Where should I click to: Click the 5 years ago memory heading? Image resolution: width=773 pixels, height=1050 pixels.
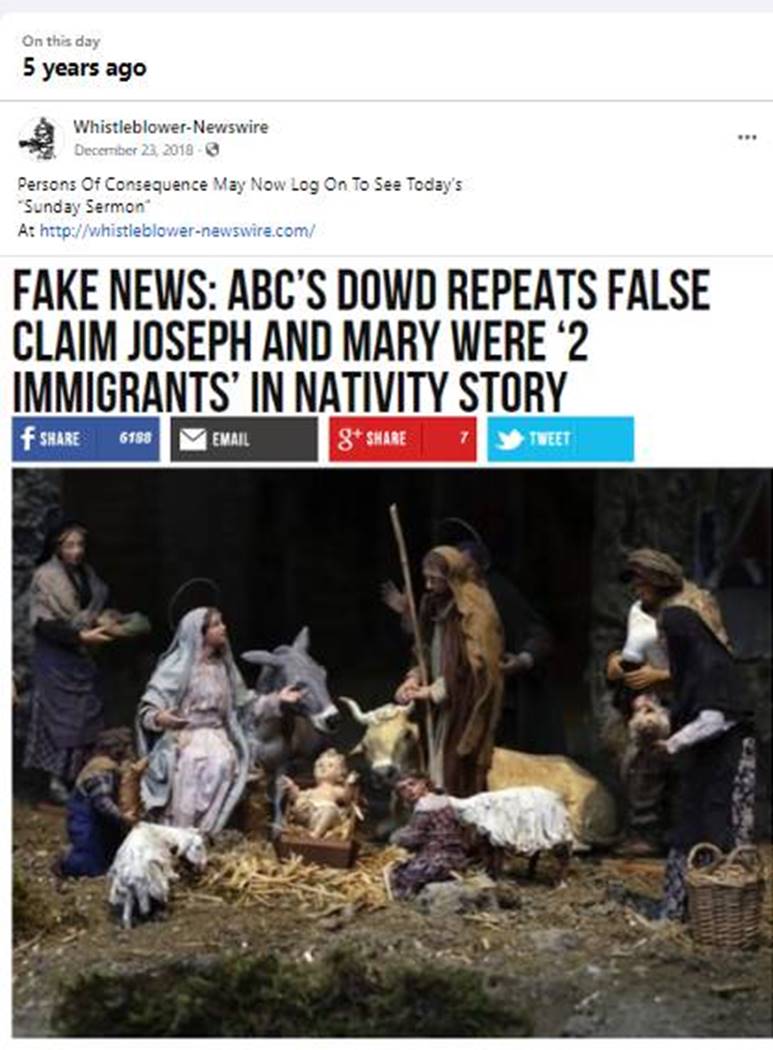pos(84,68)
